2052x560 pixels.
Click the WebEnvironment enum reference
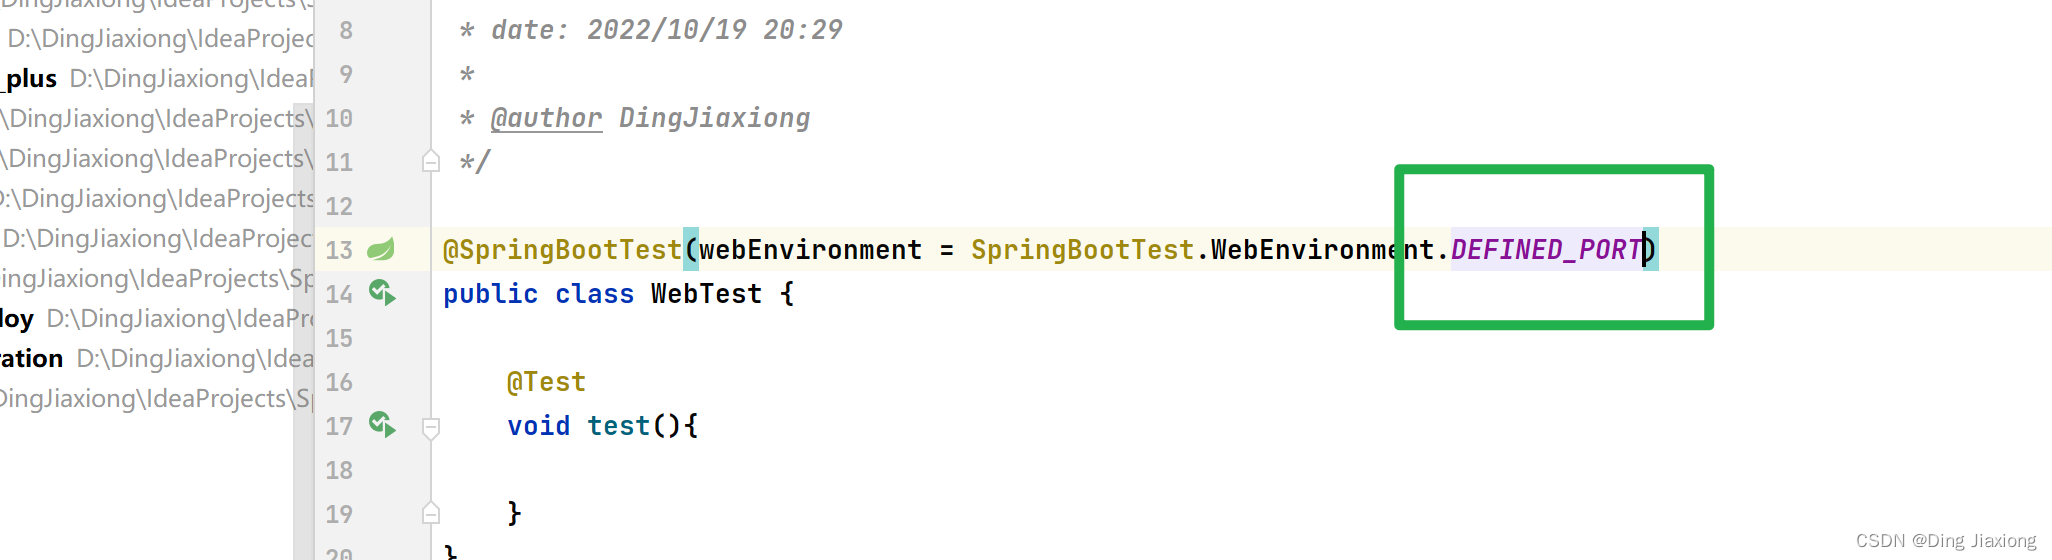pyautogui.click(x=1323, y=249)
